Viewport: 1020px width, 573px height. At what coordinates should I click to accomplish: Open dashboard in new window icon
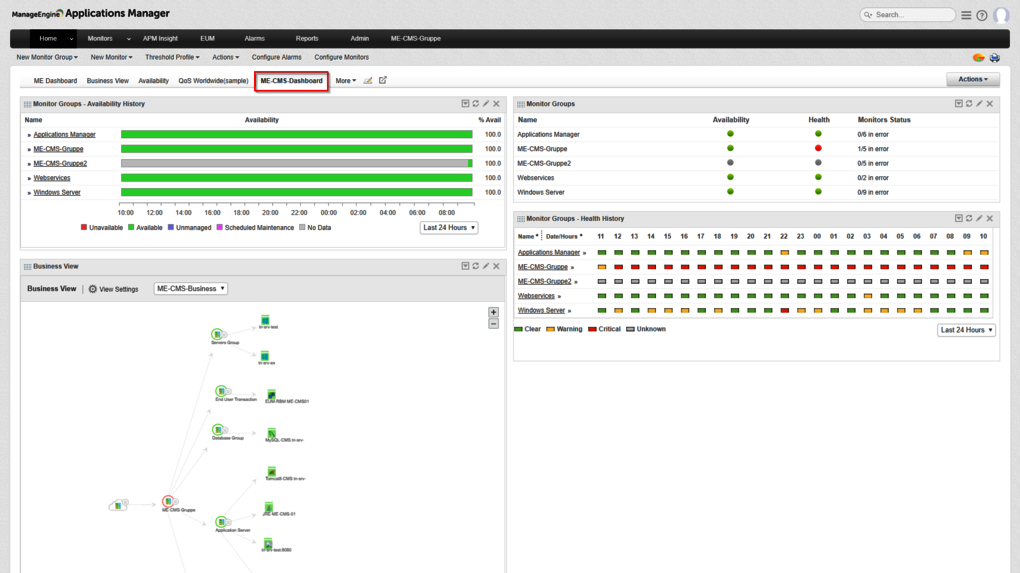pyautogui.click(x=382, y=81)
